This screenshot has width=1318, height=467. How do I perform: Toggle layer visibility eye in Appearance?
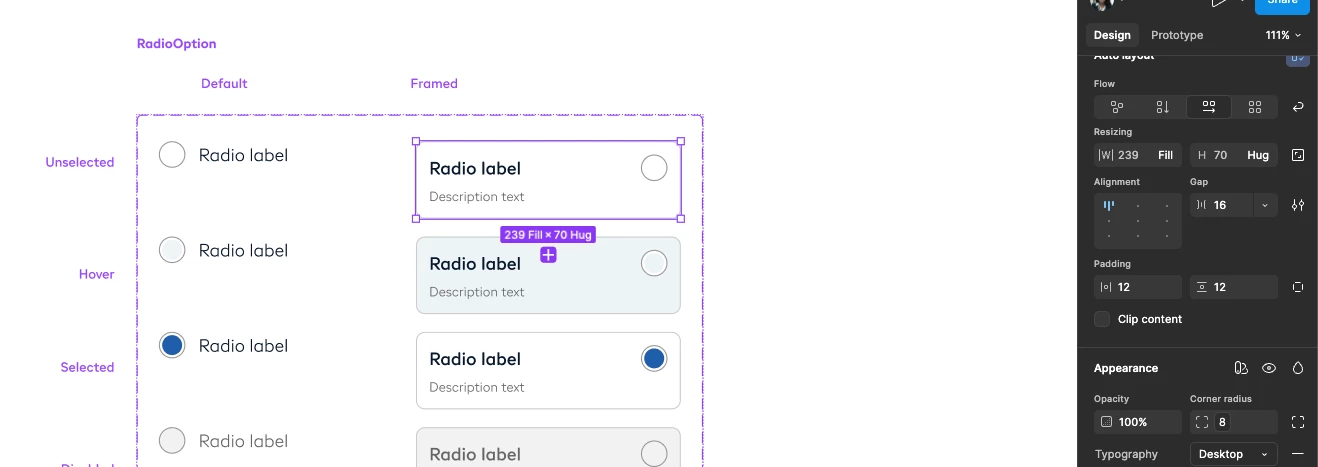click(x=1269, y=368)
